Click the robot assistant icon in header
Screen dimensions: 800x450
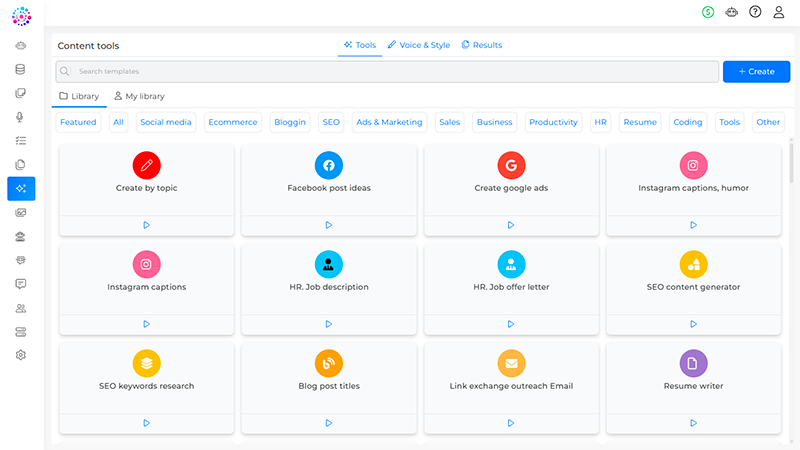732,12
